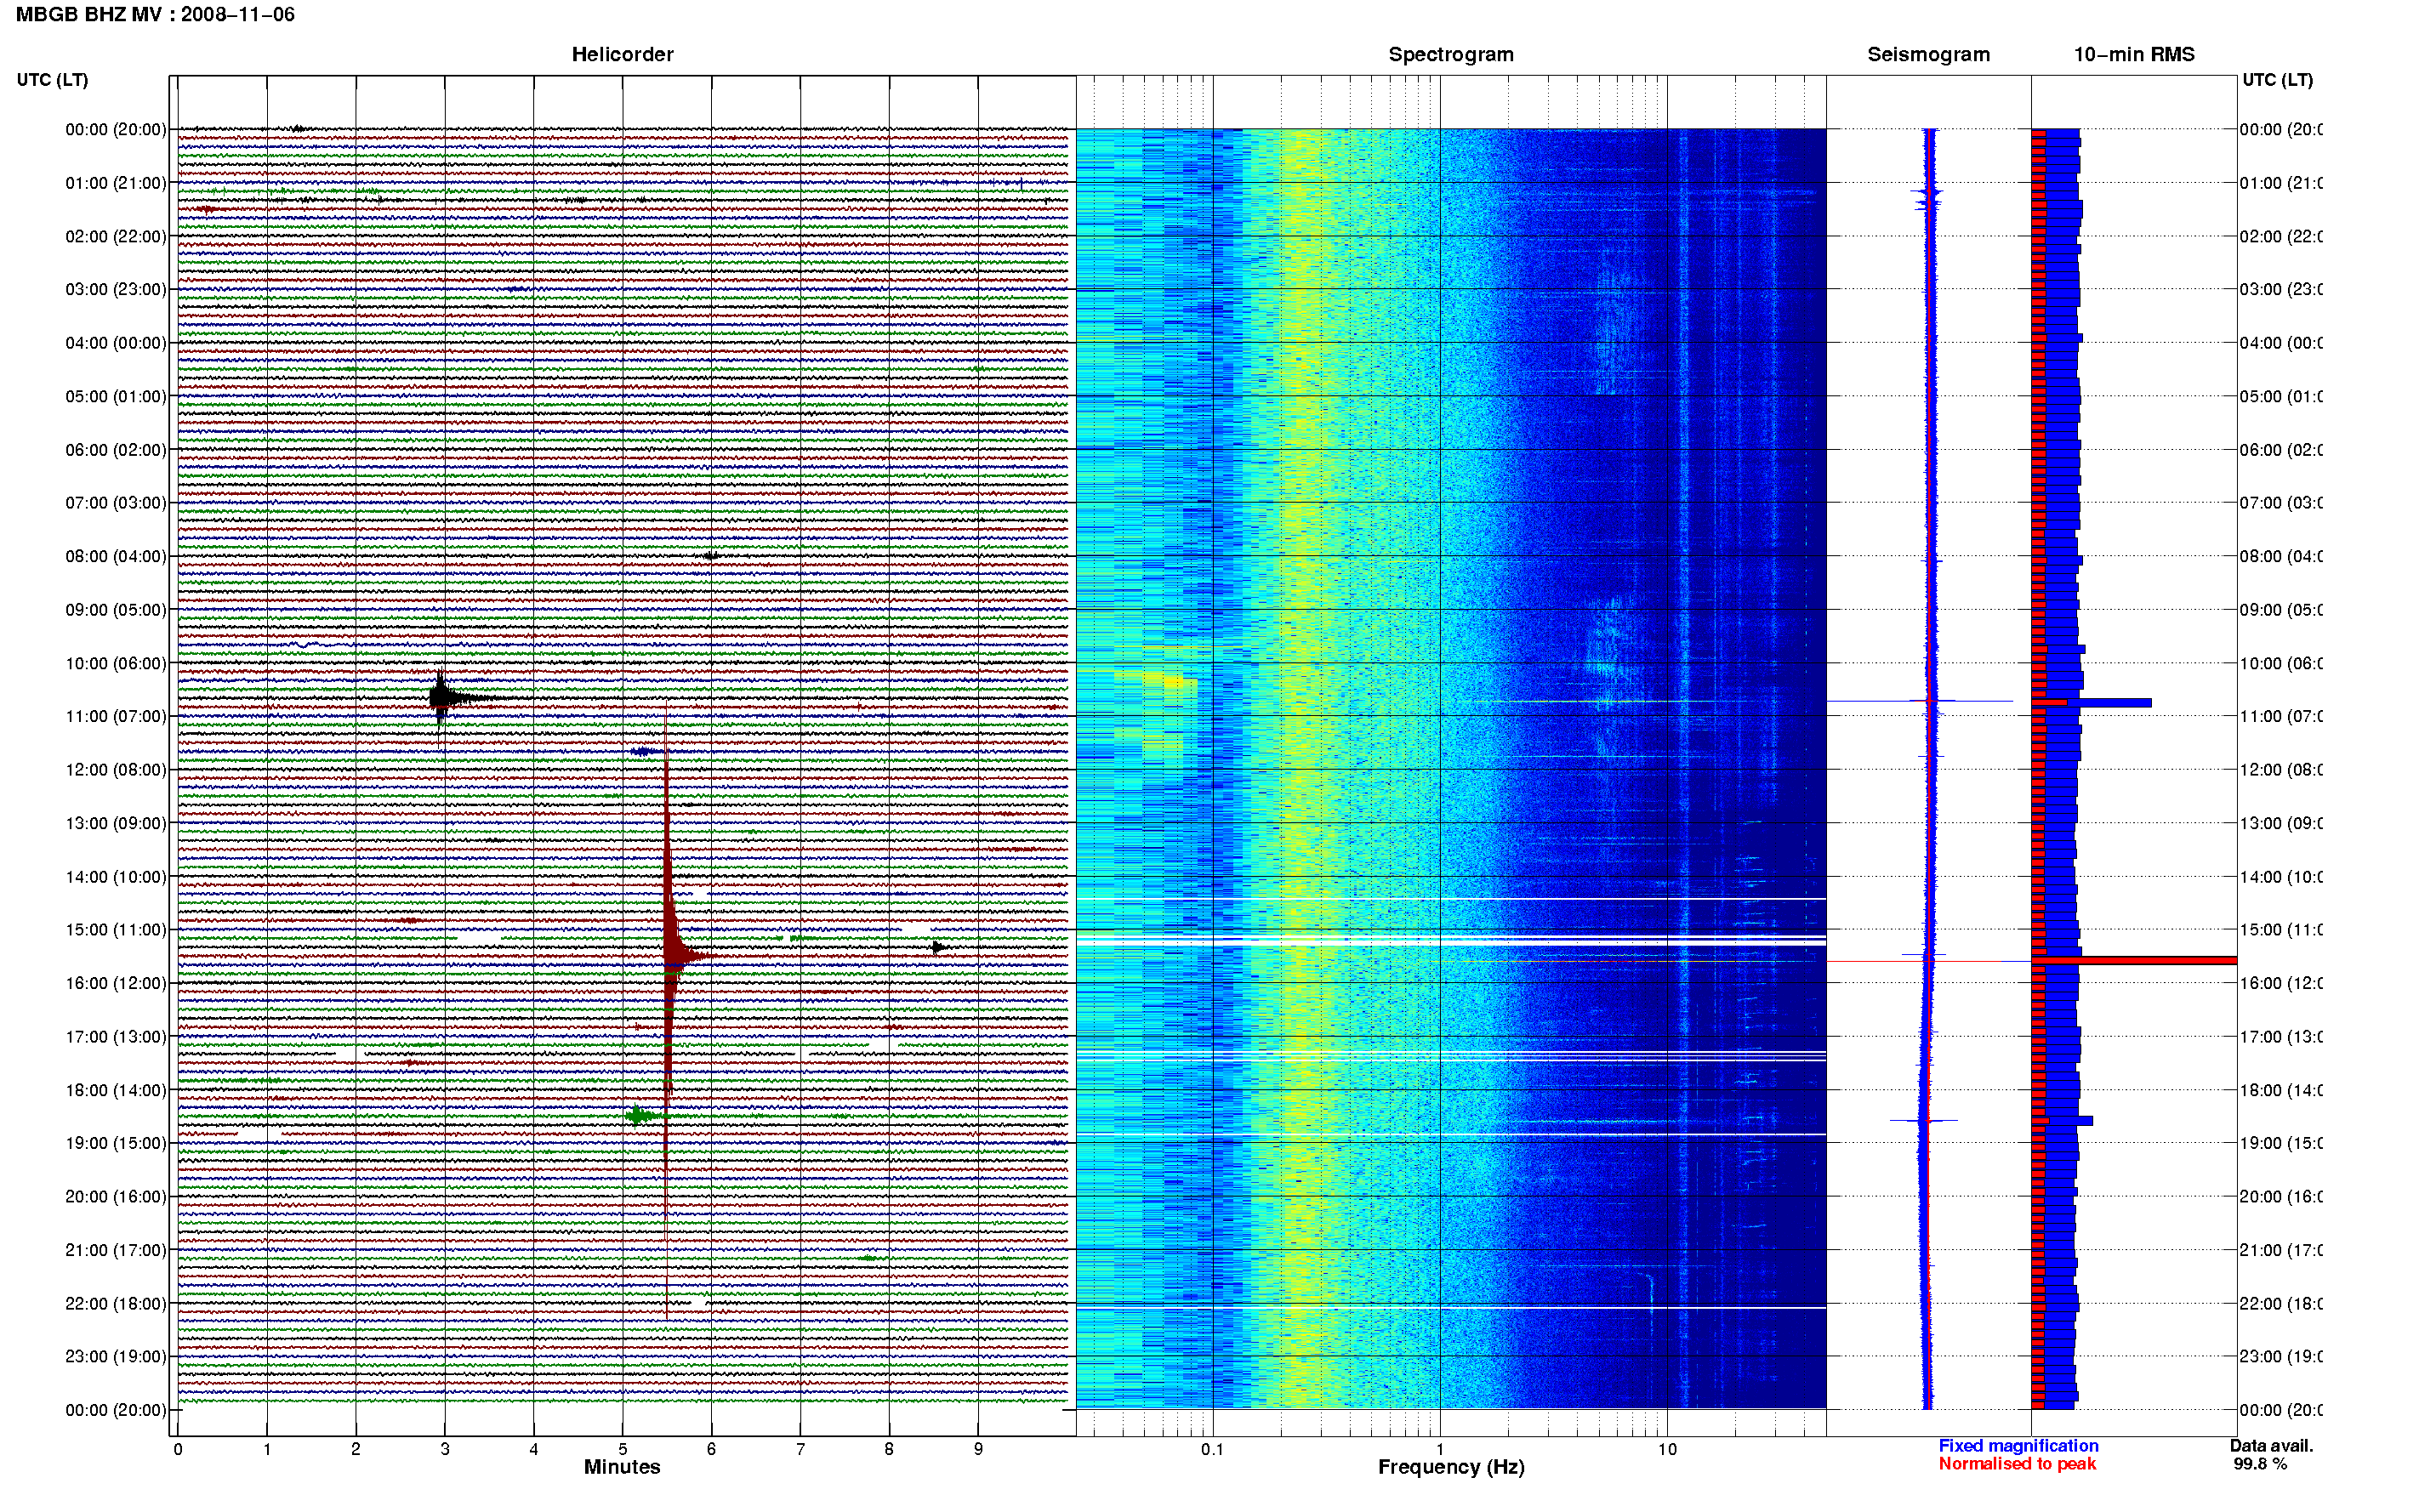Click the 1 Hz frequency tick label
Viewport: 2419px width, 1512px height.
(1440, 1449)
